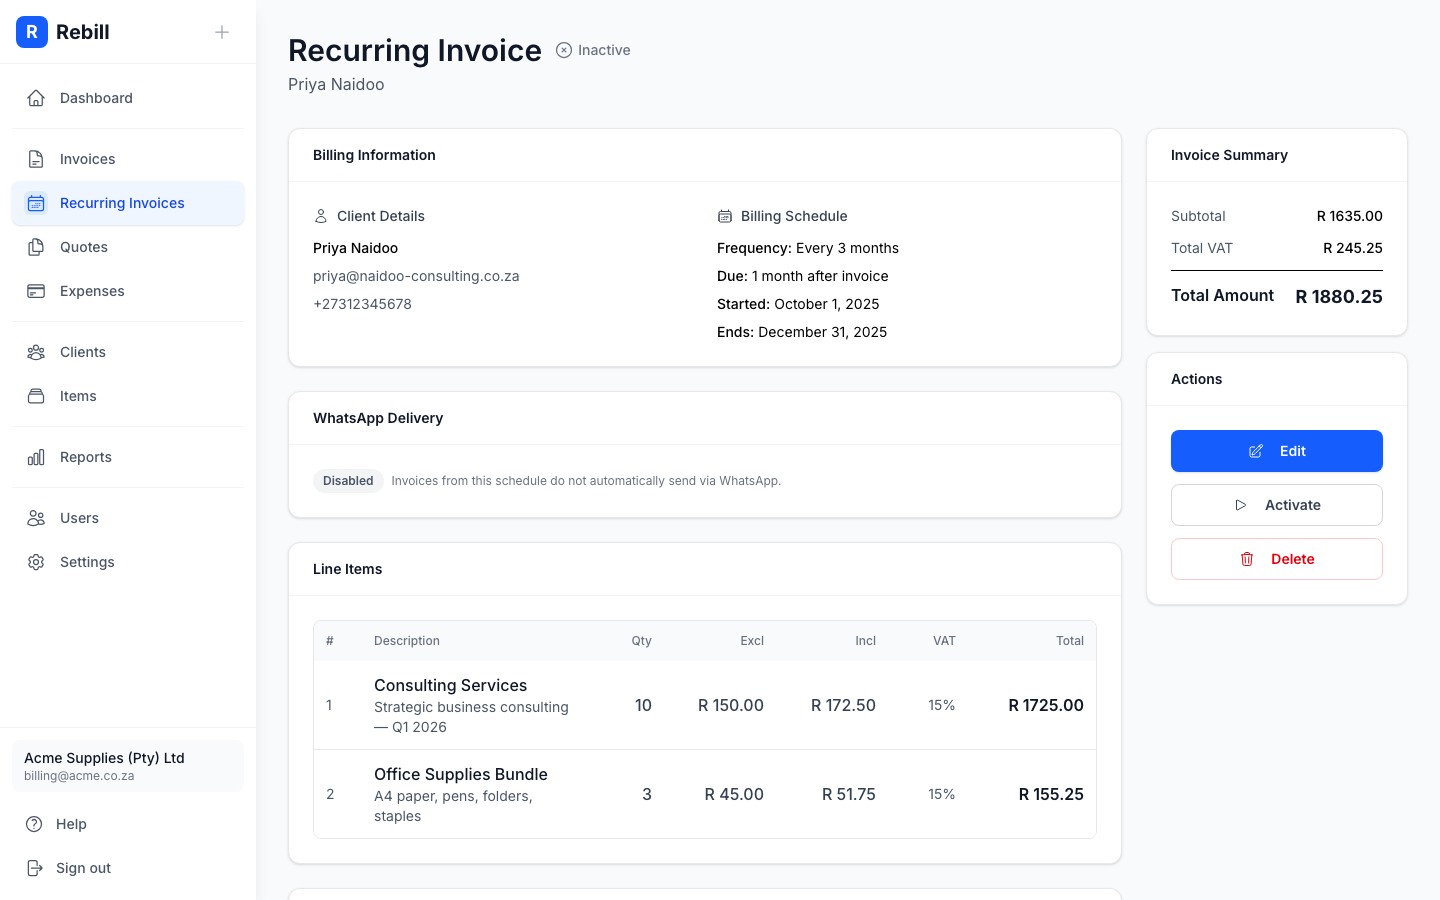Click the Settings gear icon
The image size is (1440, 900).
coord(36,562)
